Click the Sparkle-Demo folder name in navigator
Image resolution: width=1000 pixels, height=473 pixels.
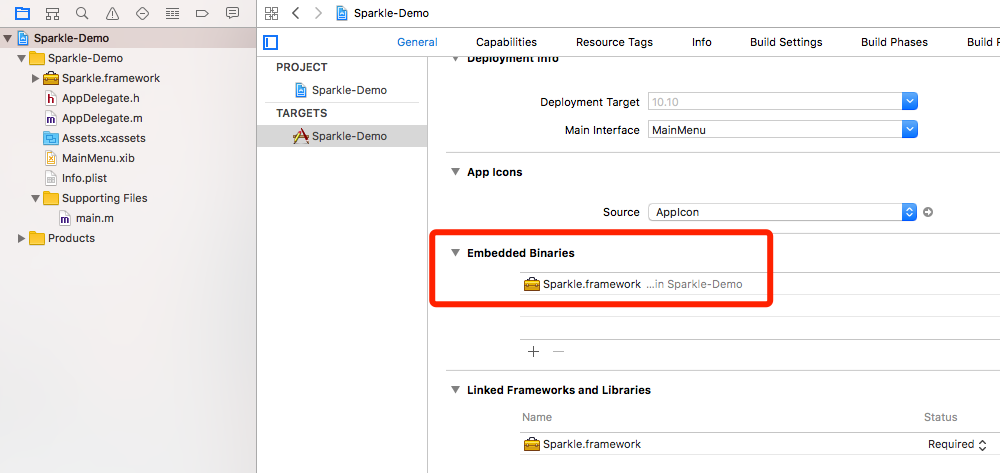coord(85,58)
